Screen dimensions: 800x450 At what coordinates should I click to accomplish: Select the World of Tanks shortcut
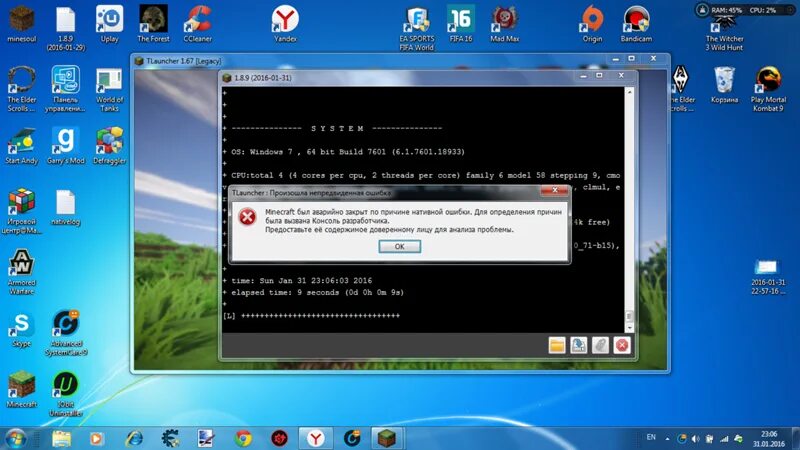[x=109, y=89]
